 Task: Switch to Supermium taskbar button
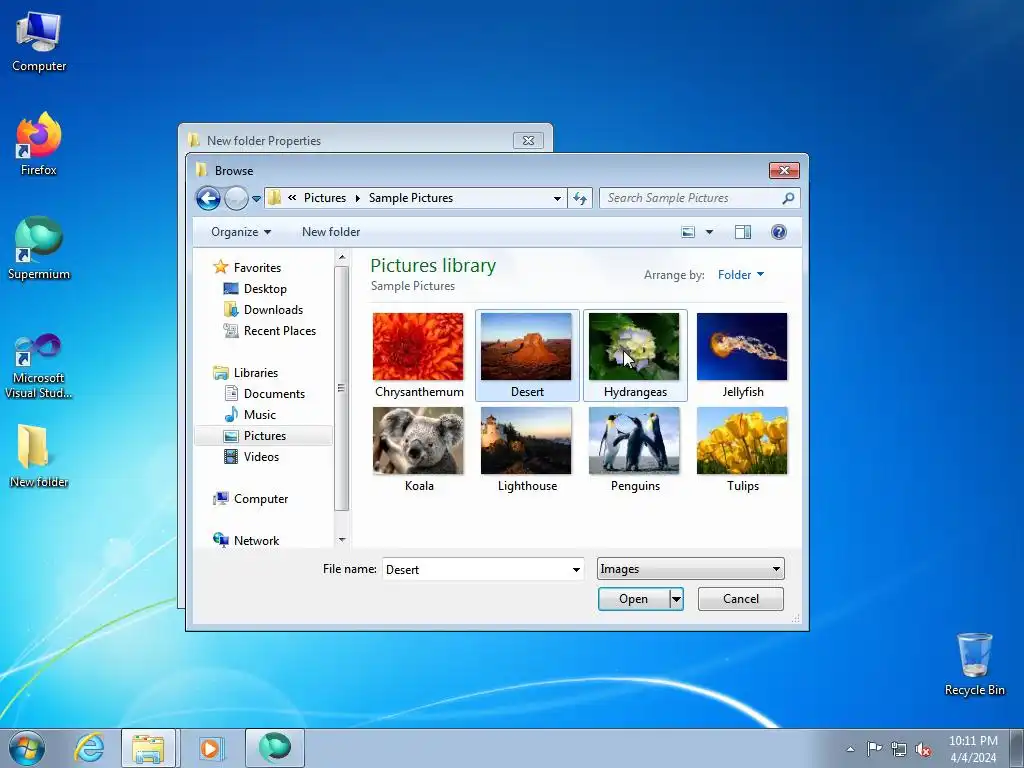(x=275, y=748)
